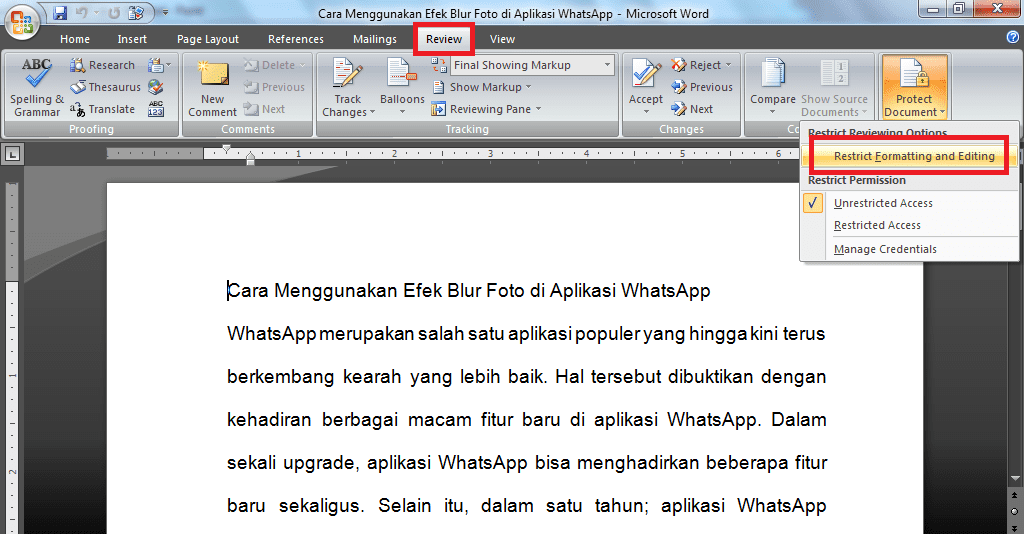Open Manage Credentials

(x=885, y=249)
